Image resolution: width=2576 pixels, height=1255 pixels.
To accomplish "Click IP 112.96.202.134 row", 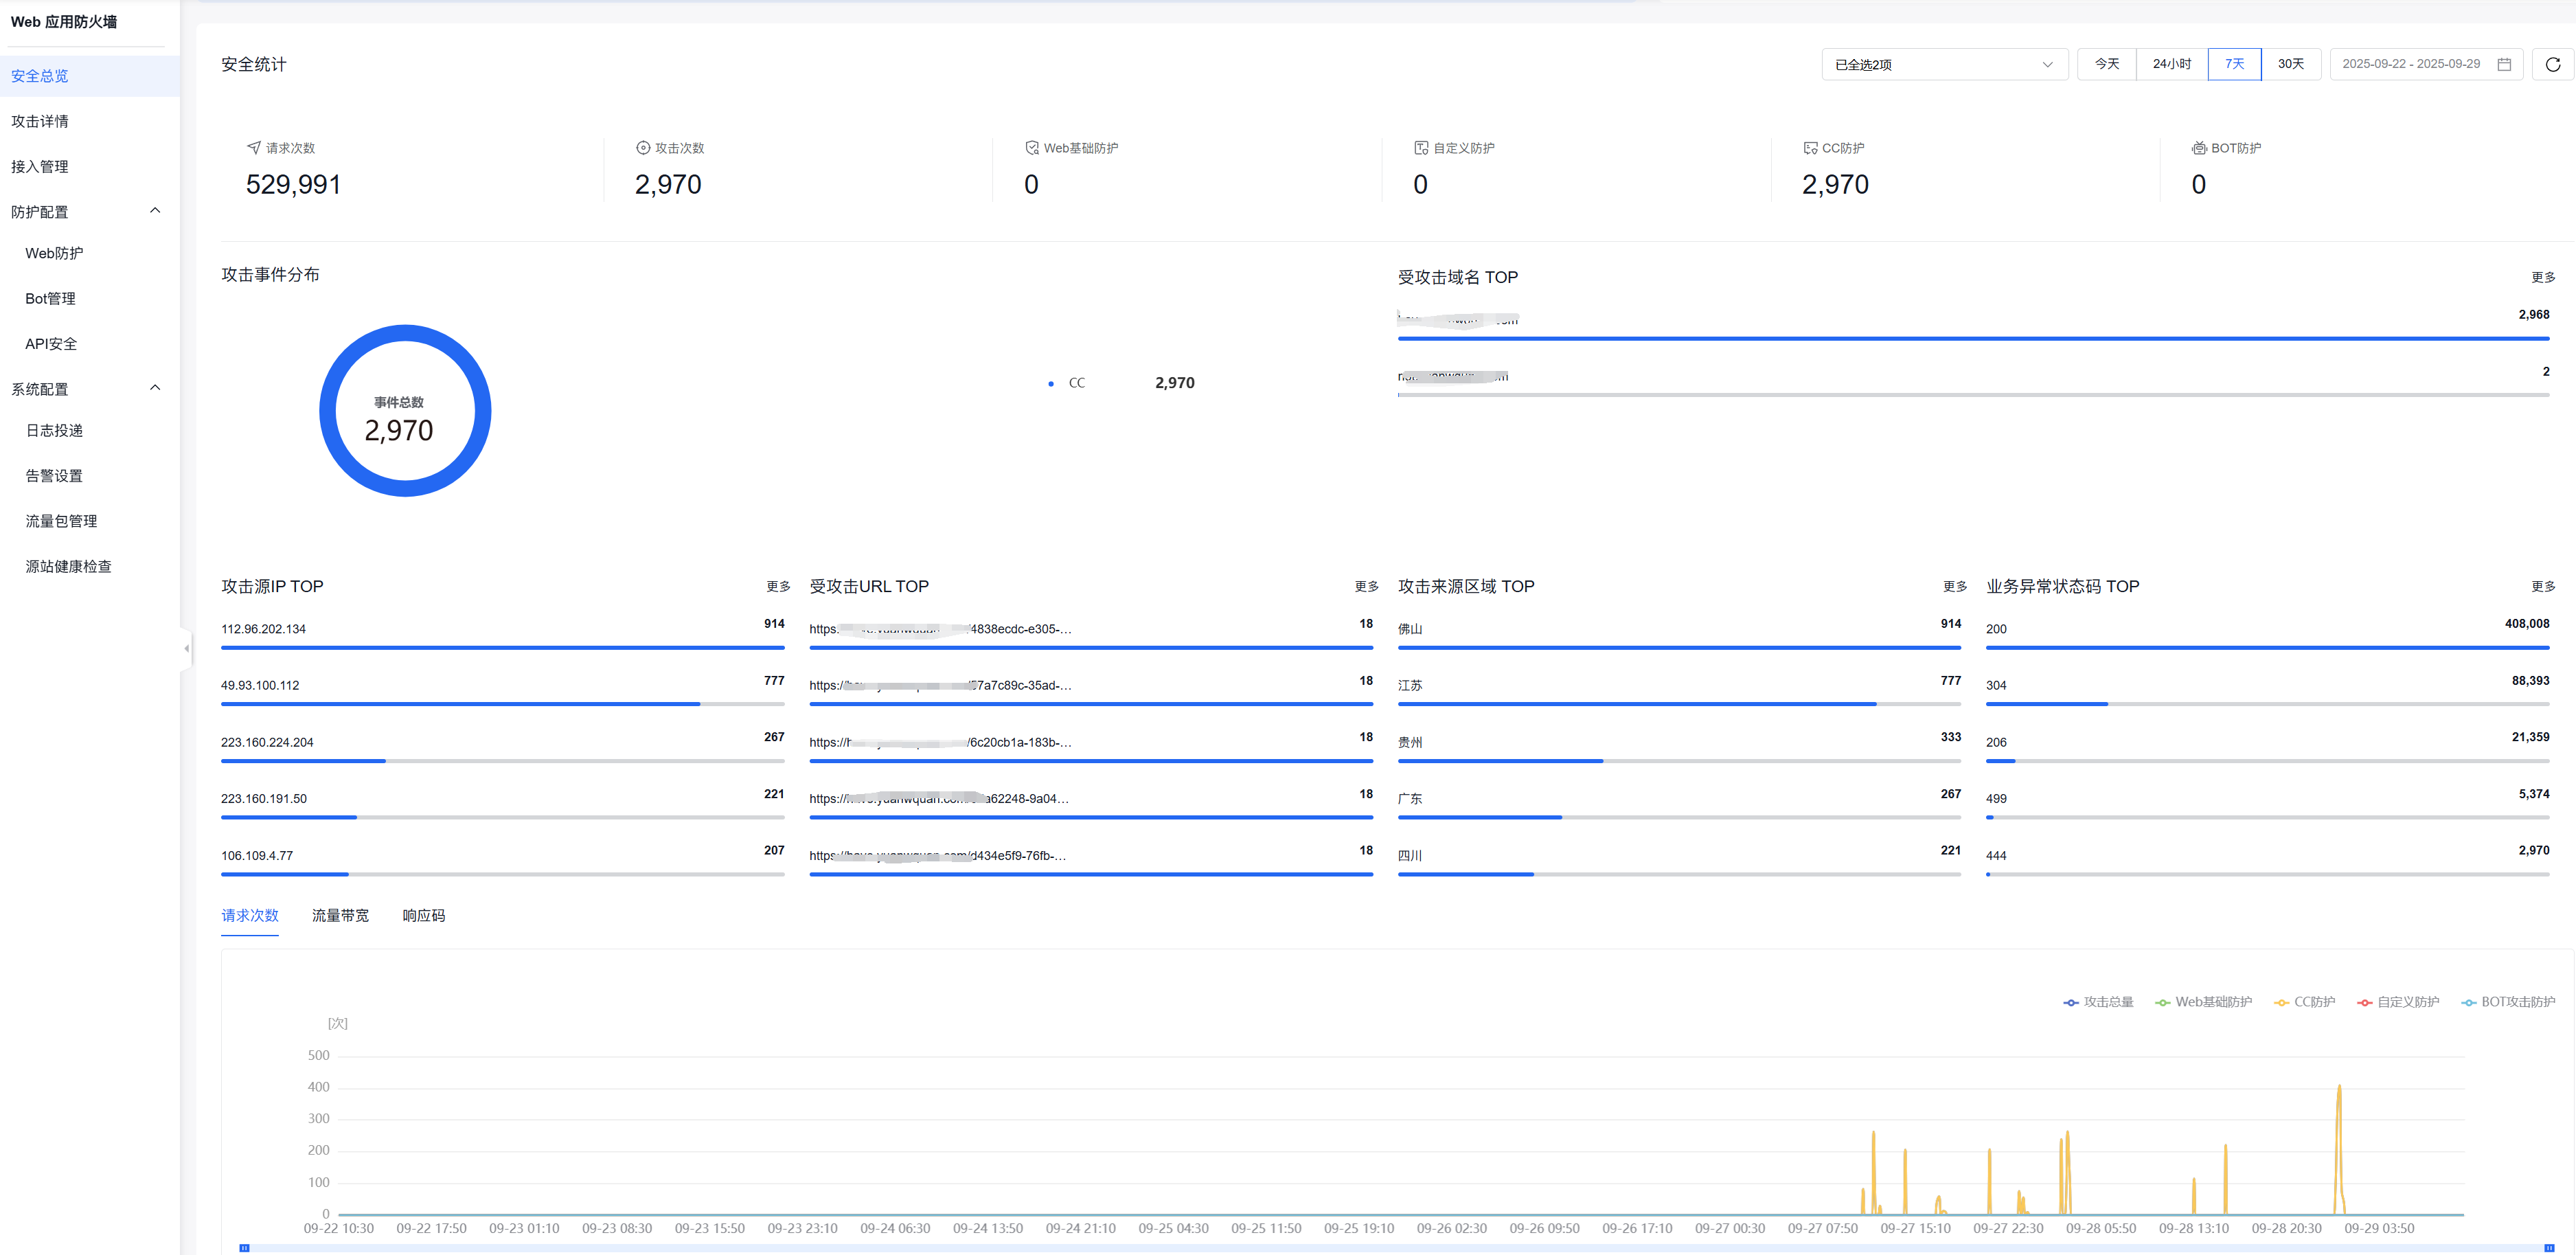I will click(503, 633).
